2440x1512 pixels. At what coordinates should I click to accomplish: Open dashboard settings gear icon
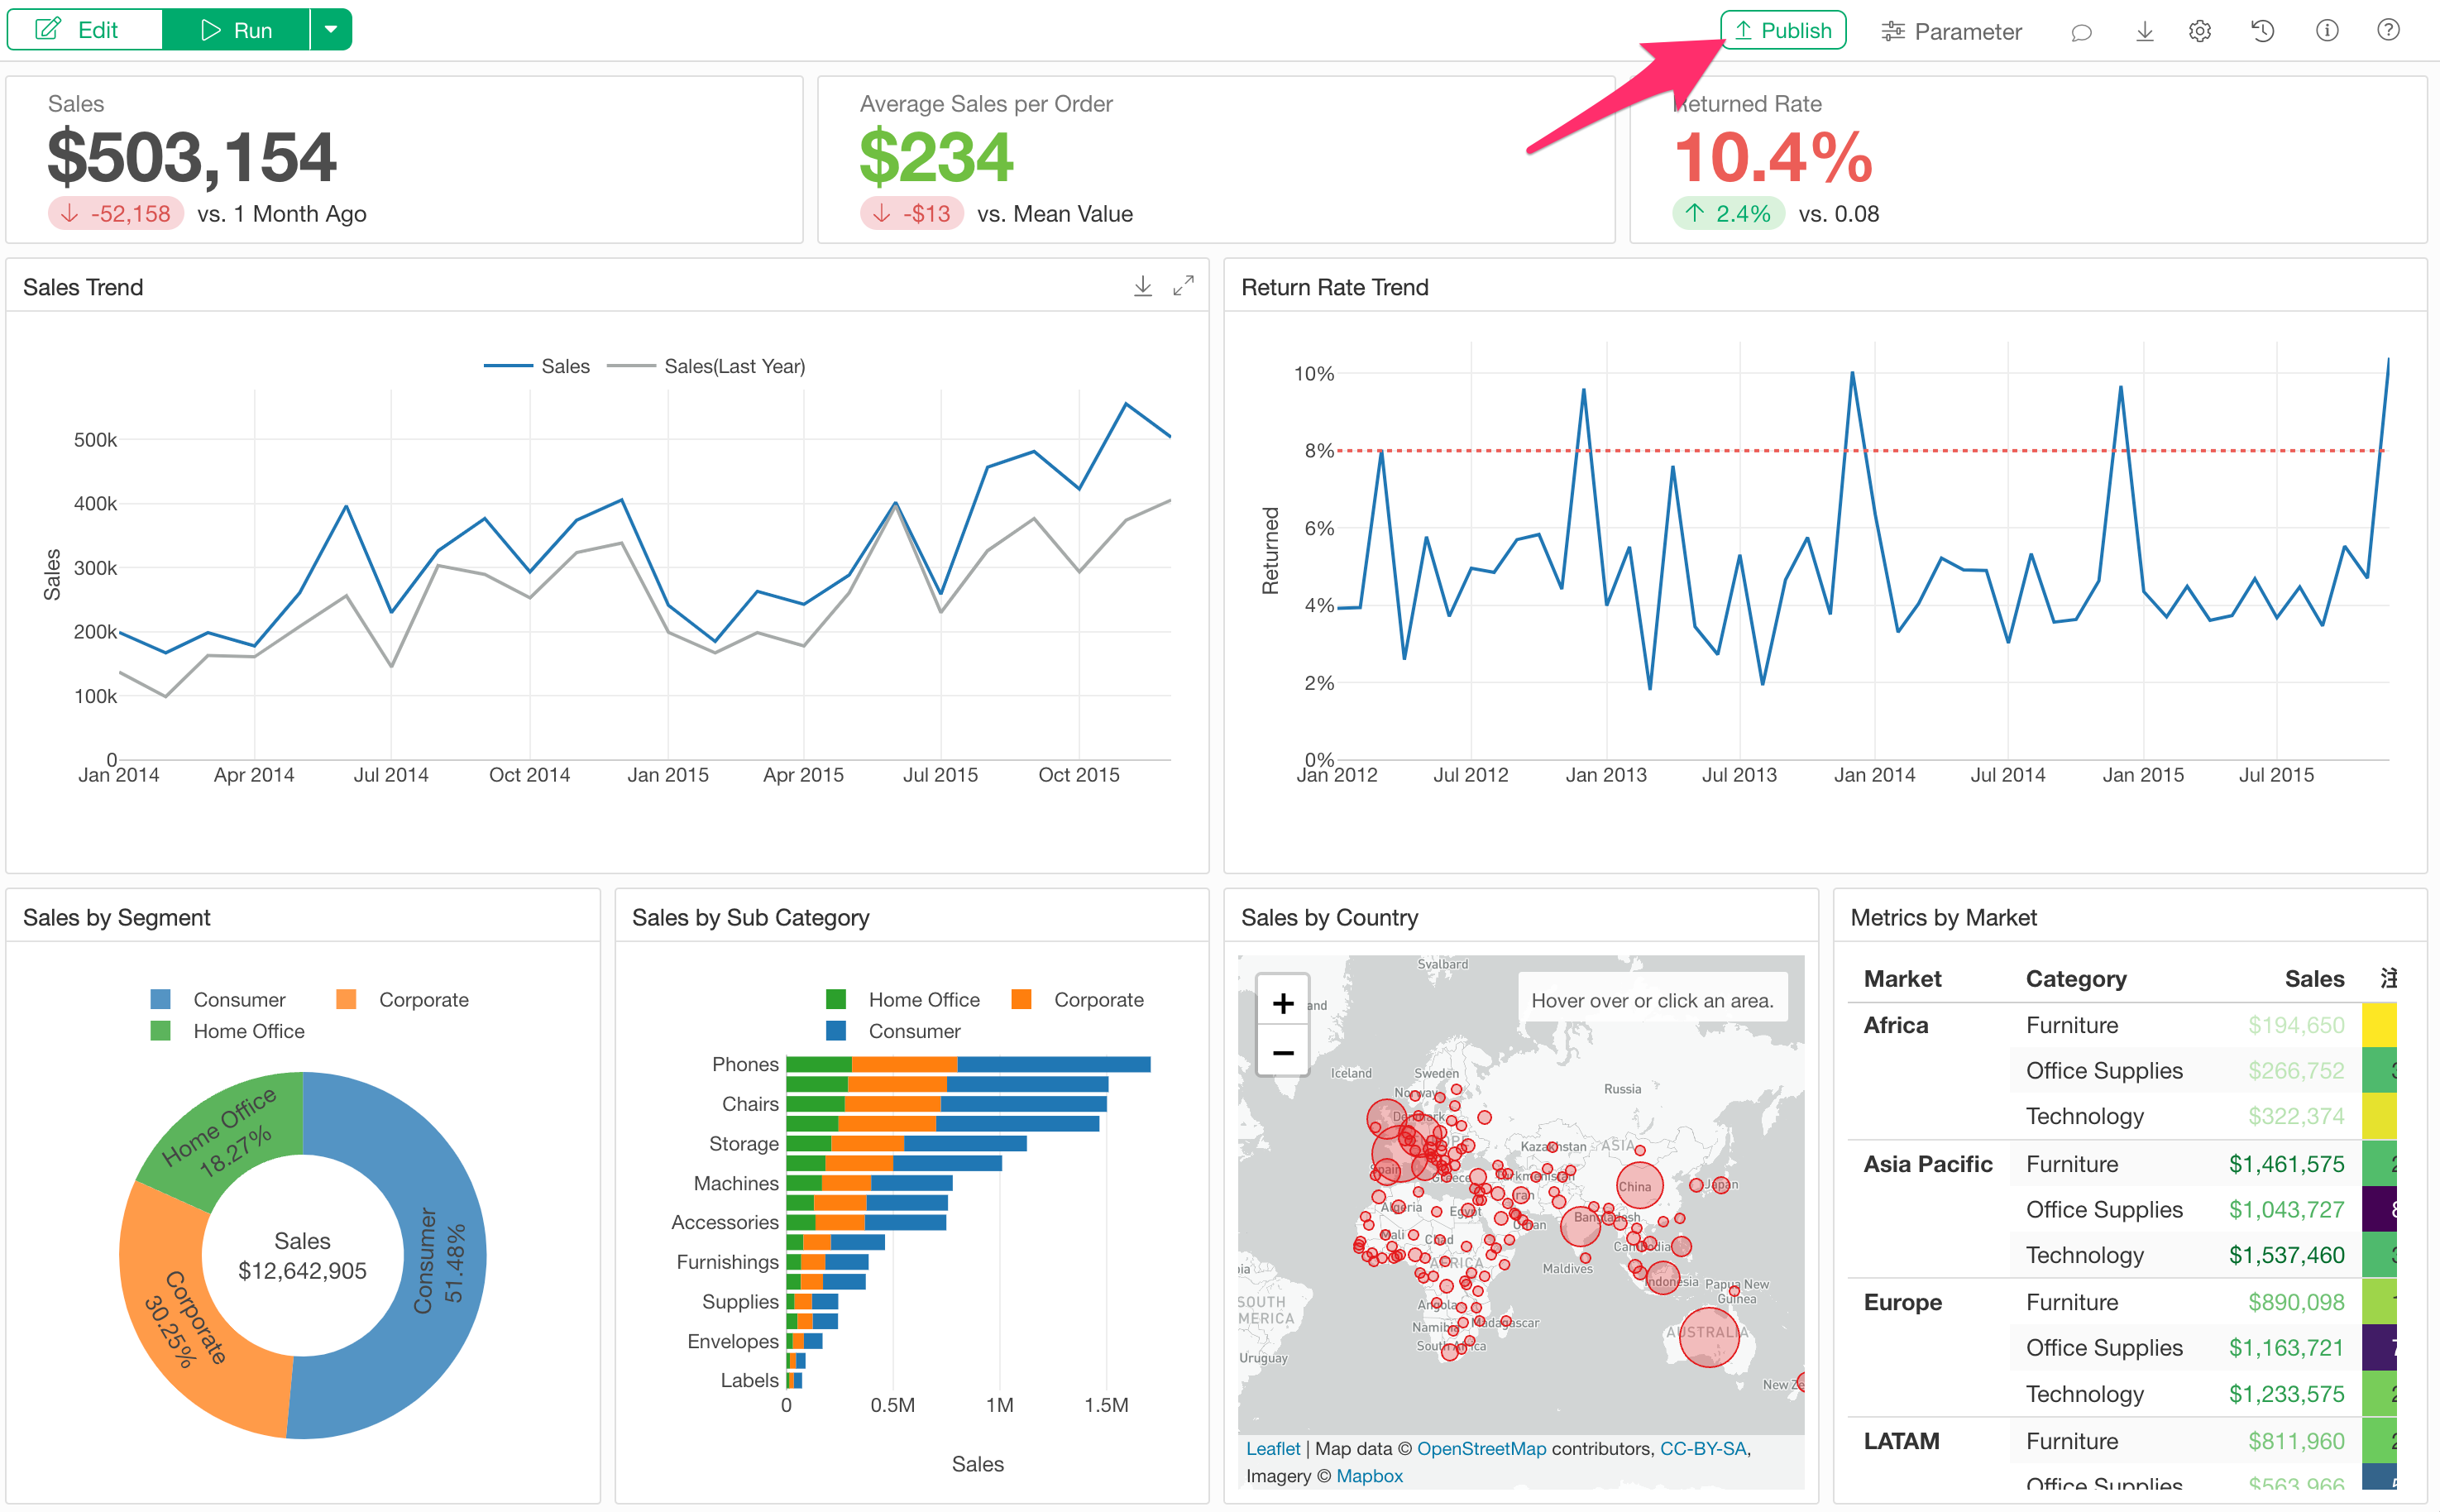pyautogui.click(x=2200, y=32)
